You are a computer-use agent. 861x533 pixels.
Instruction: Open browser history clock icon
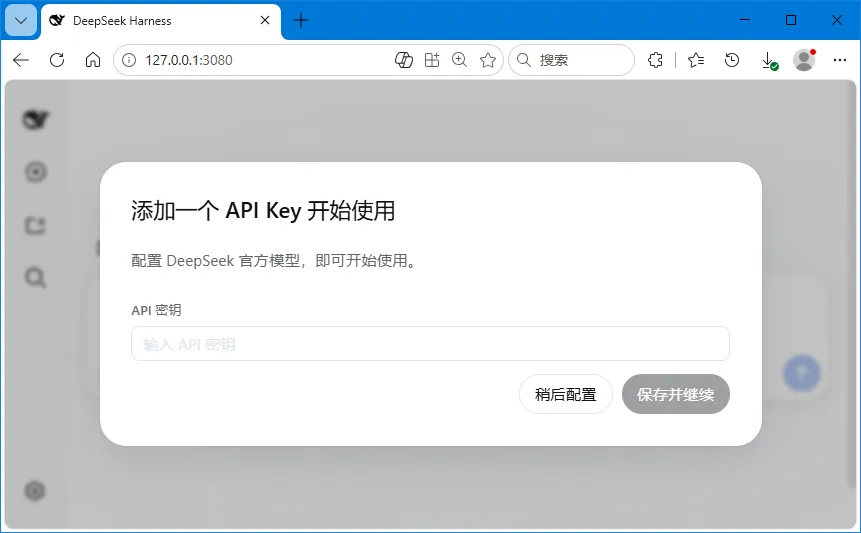click(732, 60)
